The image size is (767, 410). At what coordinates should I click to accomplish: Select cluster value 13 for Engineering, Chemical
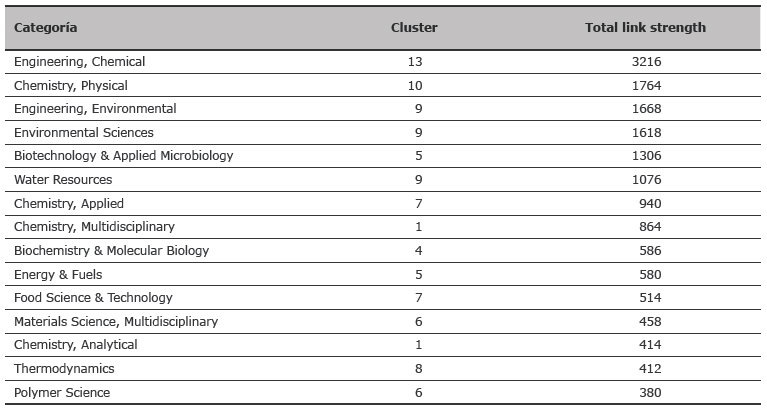point(414,62)
